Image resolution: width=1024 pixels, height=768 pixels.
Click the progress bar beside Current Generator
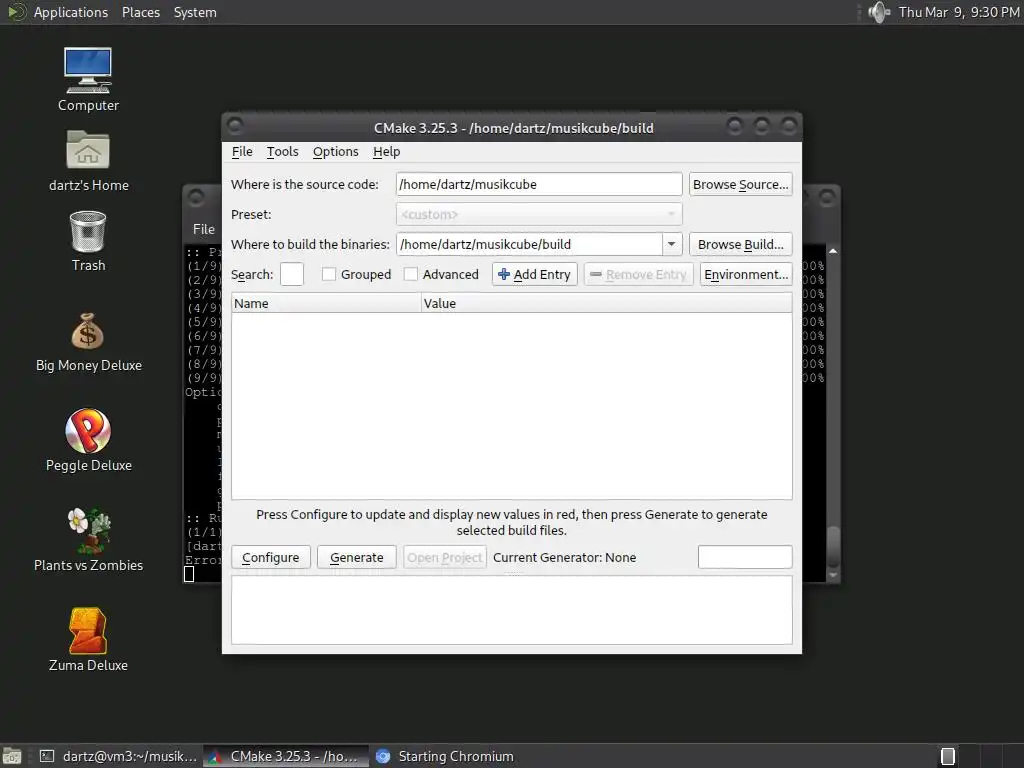pyautogui.click(x=745, y=557)
